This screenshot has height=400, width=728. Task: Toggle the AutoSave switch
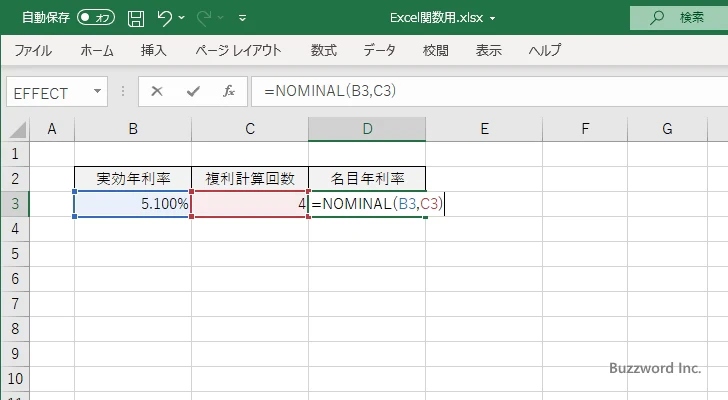(x=96, y=18)
